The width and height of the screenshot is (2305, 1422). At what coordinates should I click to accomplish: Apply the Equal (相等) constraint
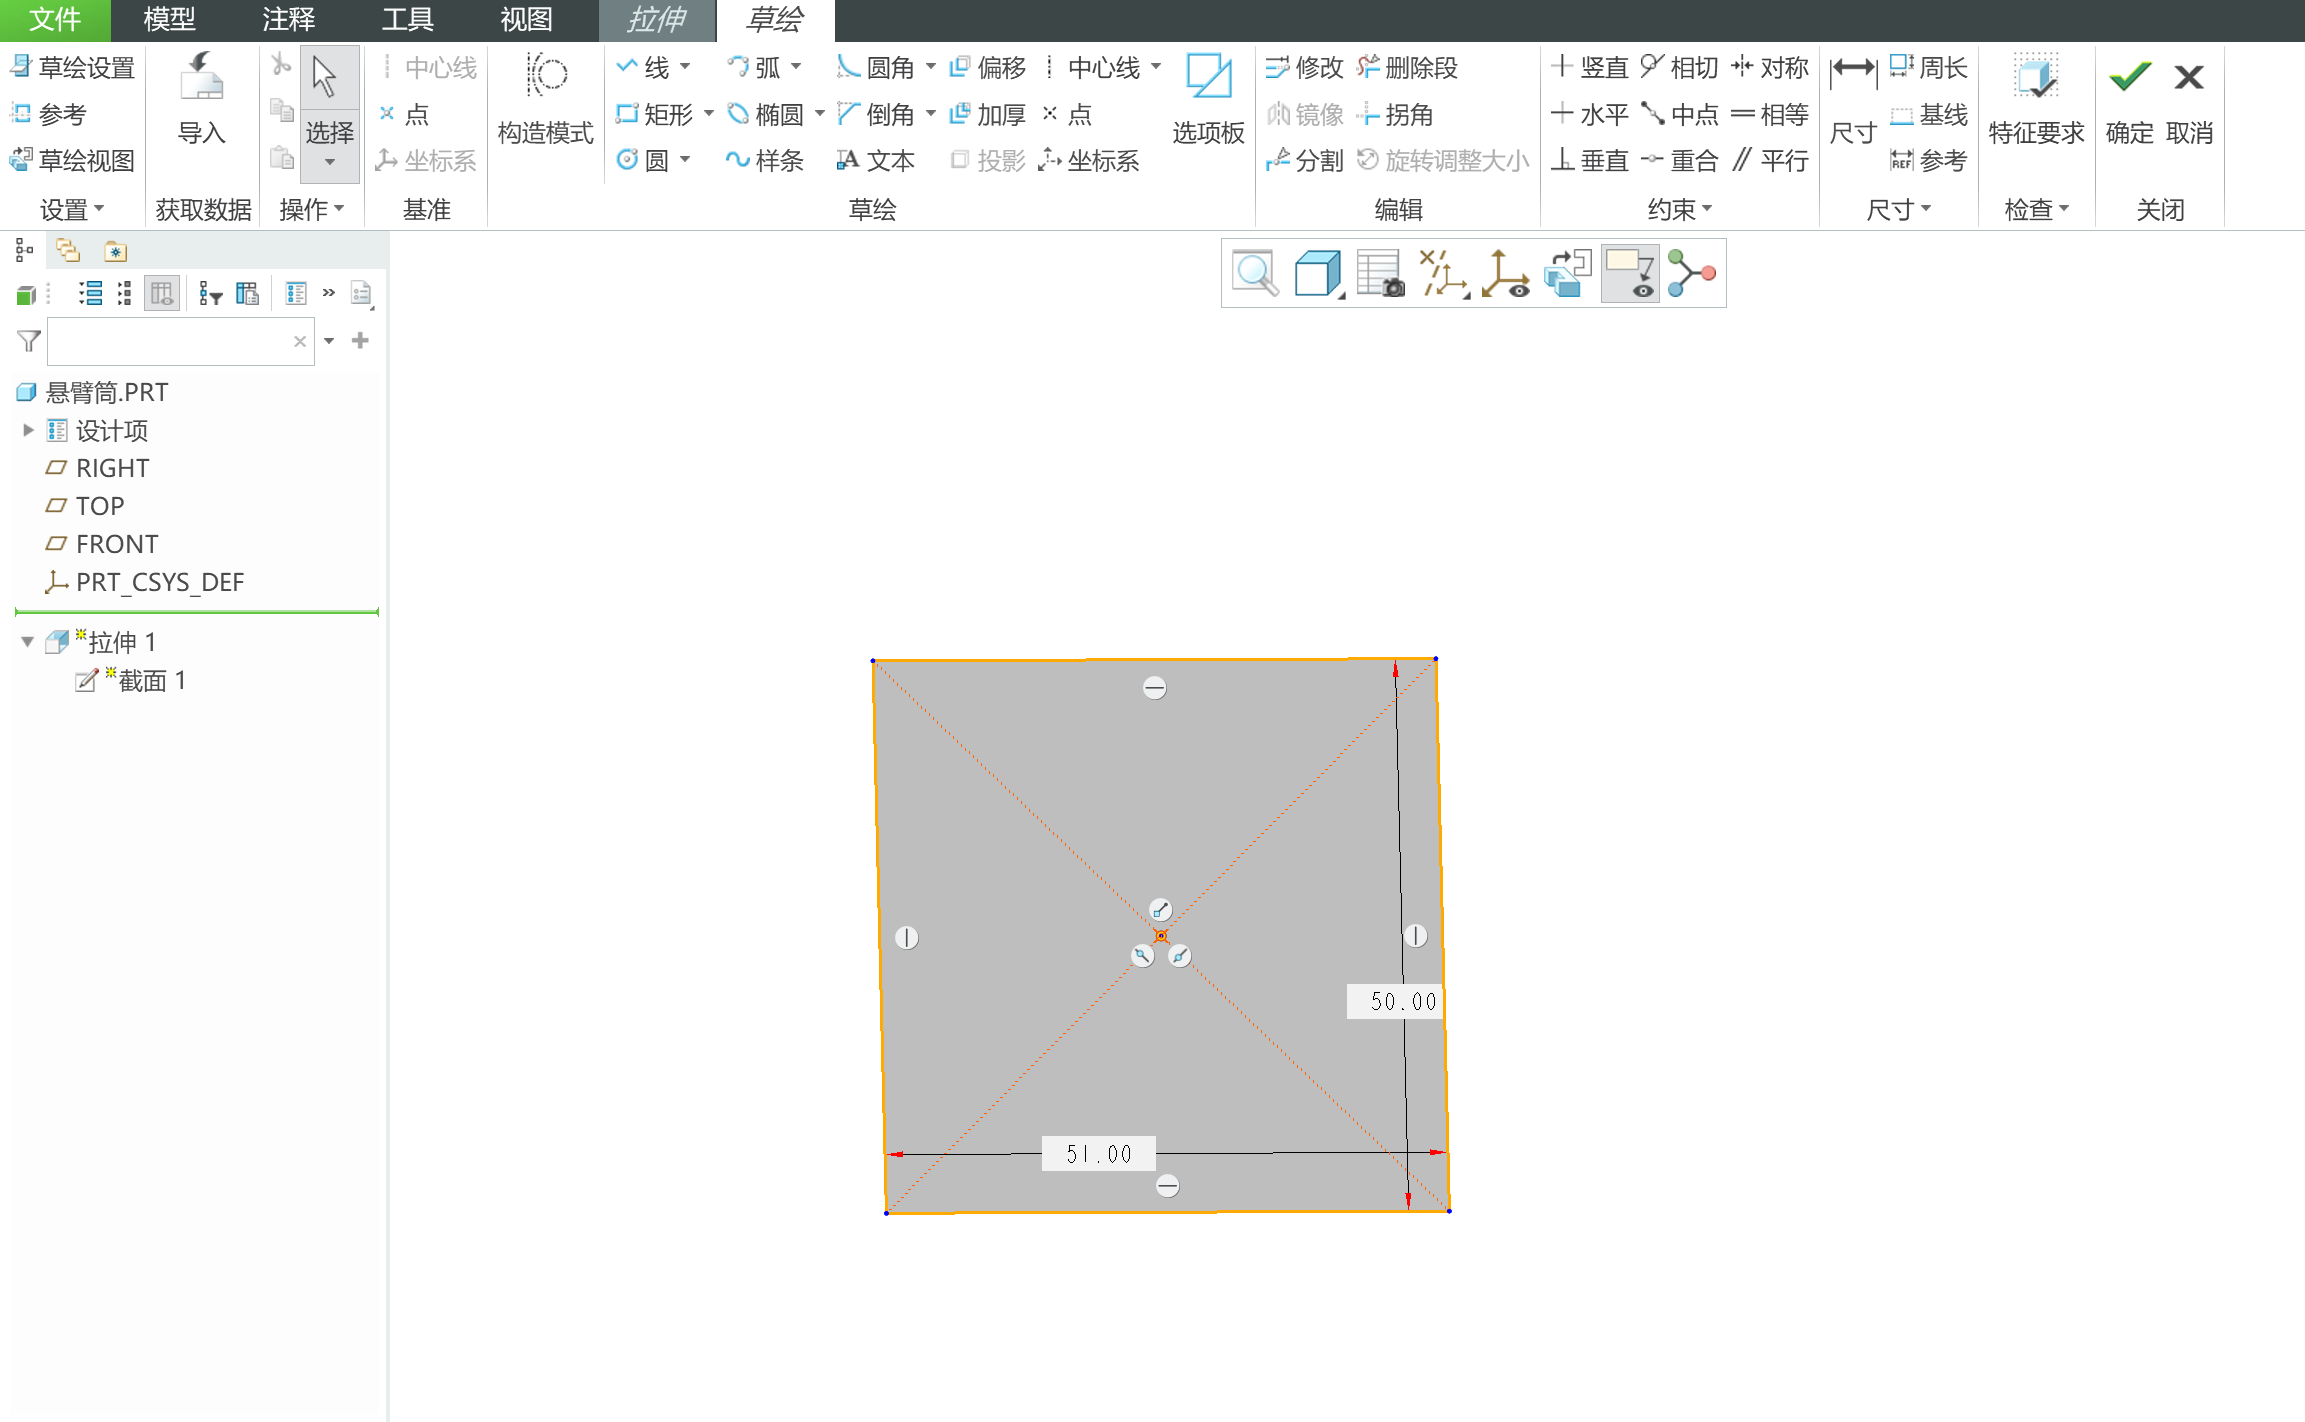[x=1770, y=114]
